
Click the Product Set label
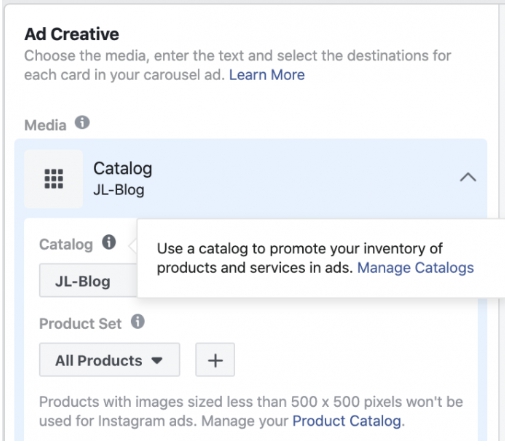coord(80,323)
